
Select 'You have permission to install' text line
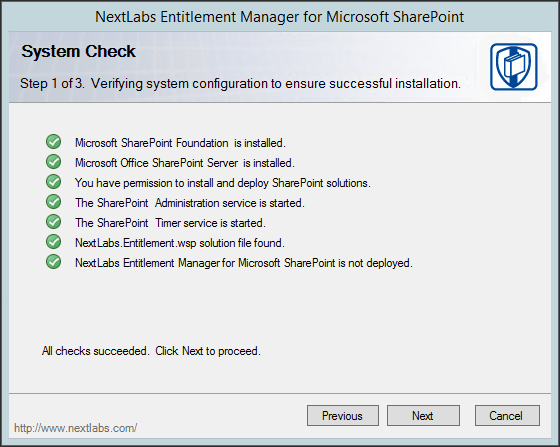(x=223, y=183)
